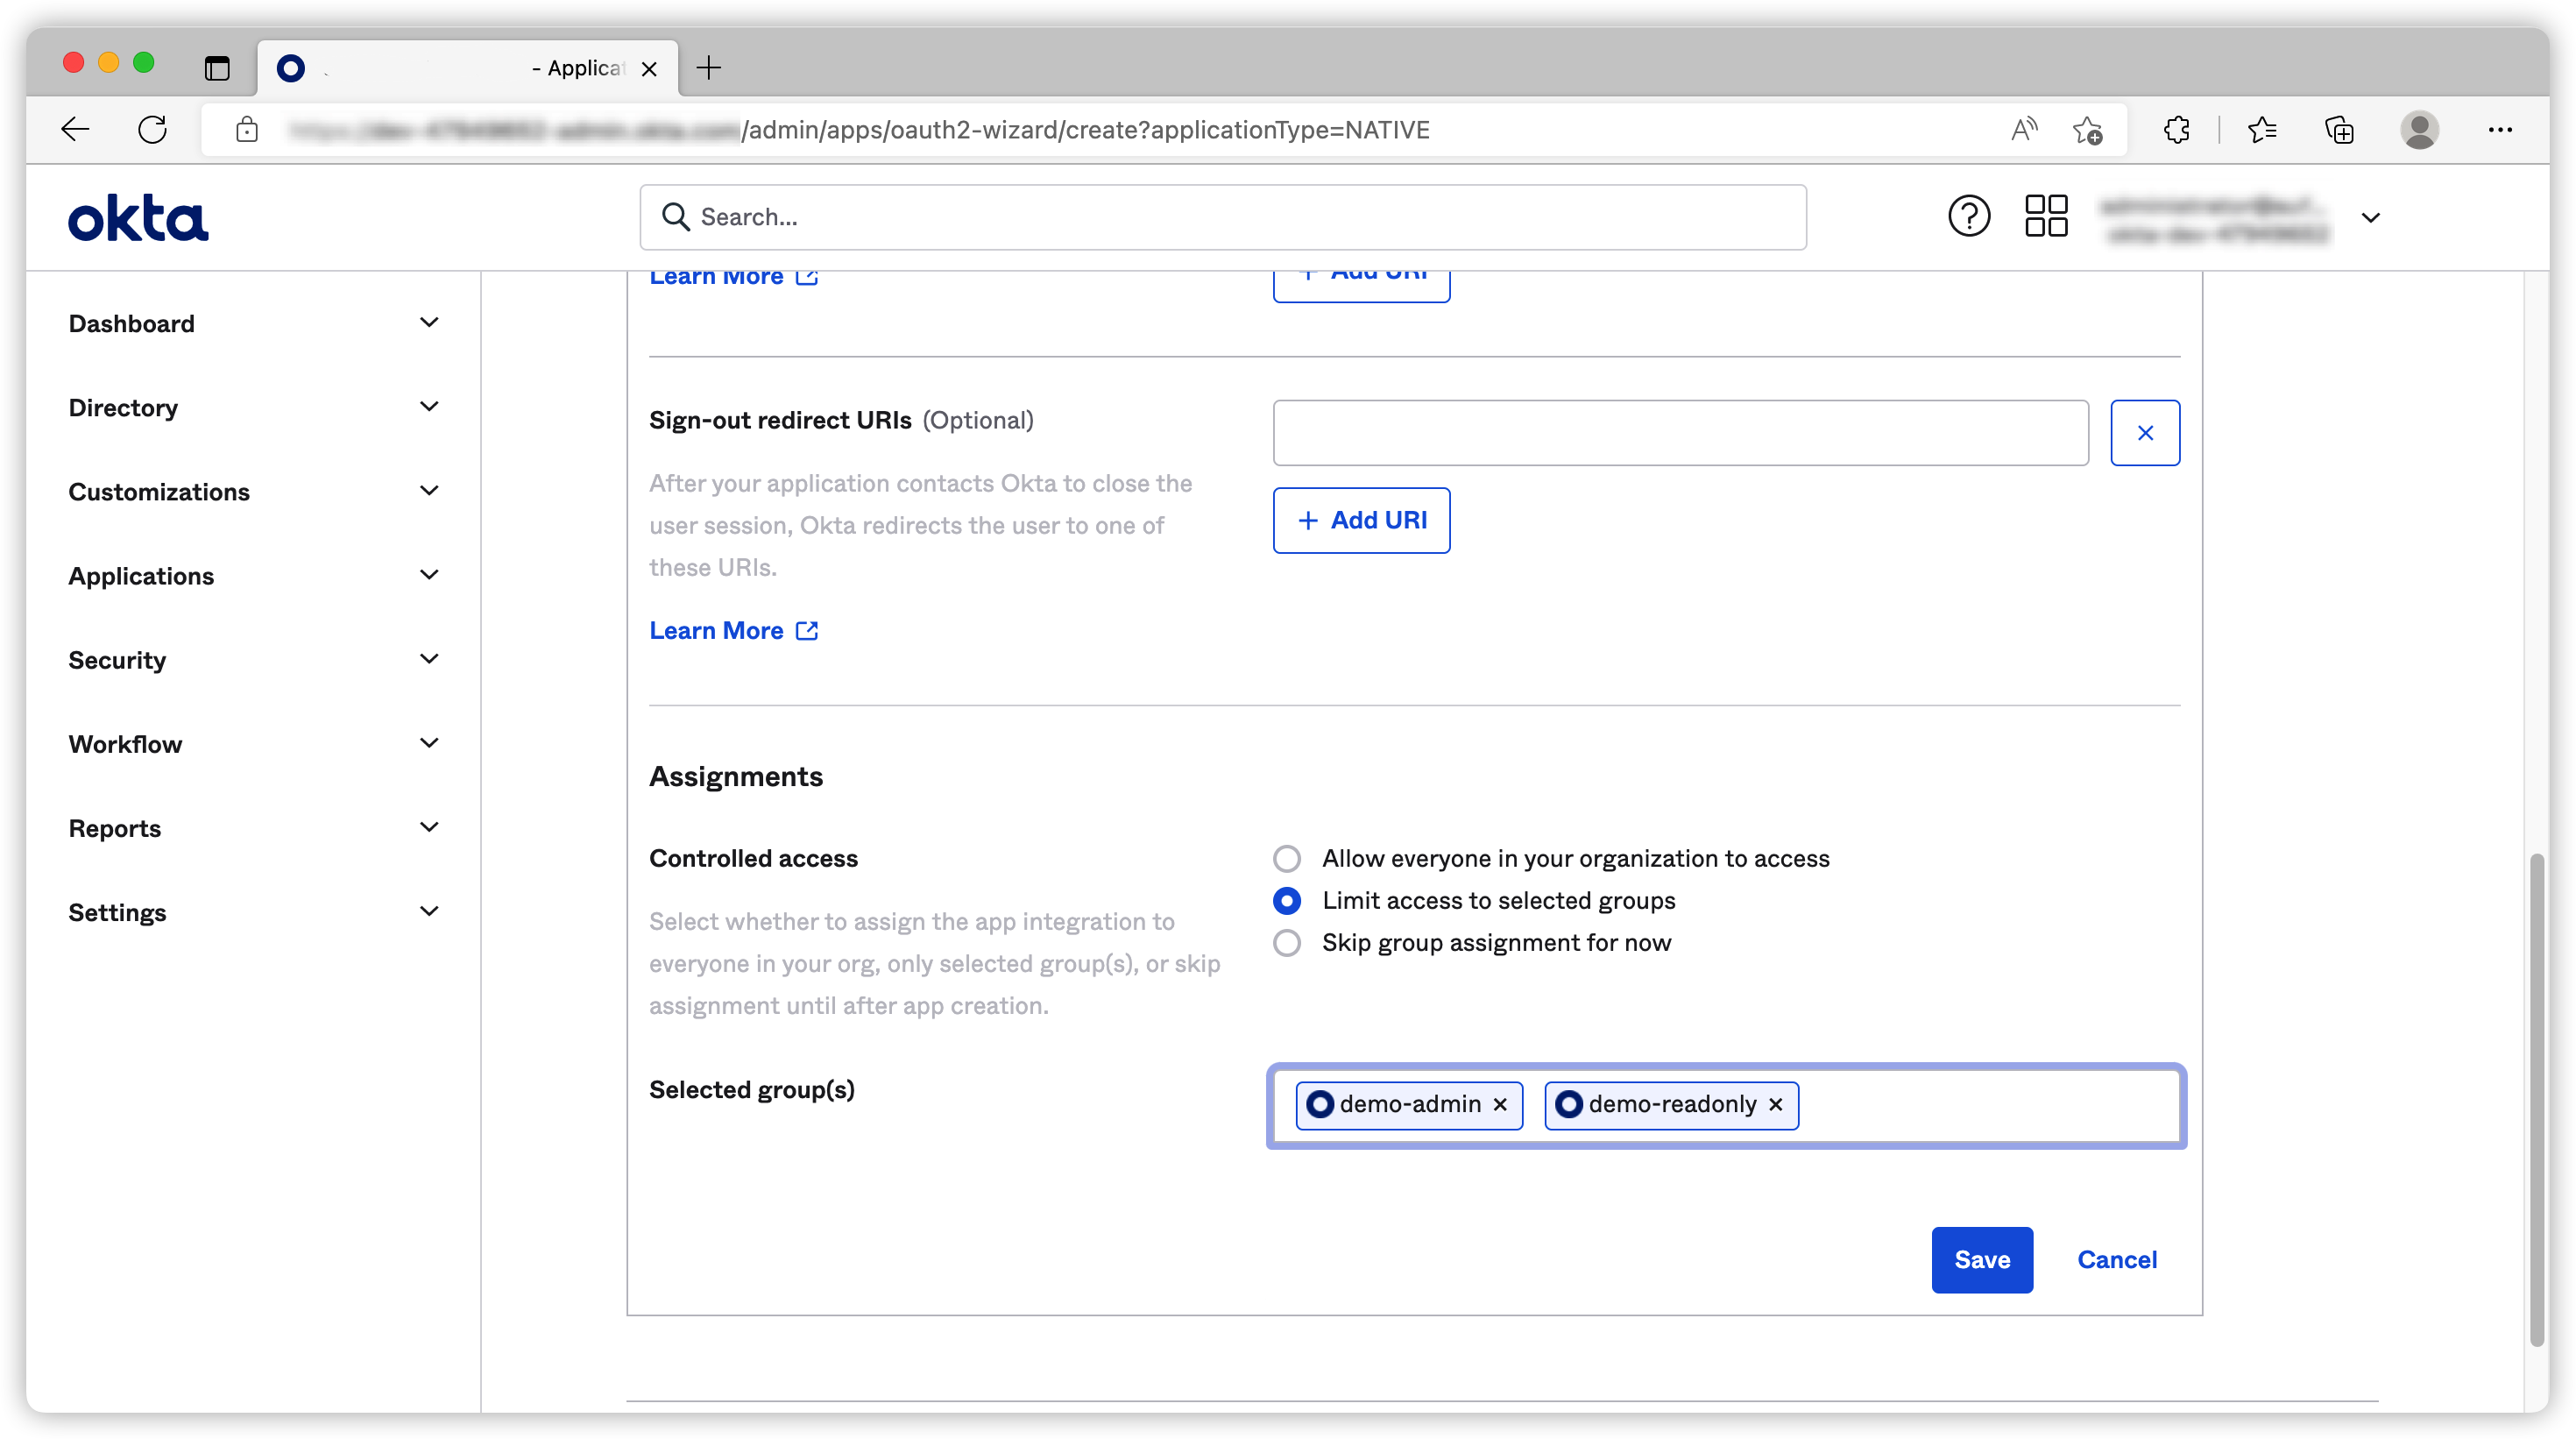The width and height of the screenshot is (2576, 1439).
Task: Choose Skip group assignment for now
Action: [1287, 943]
